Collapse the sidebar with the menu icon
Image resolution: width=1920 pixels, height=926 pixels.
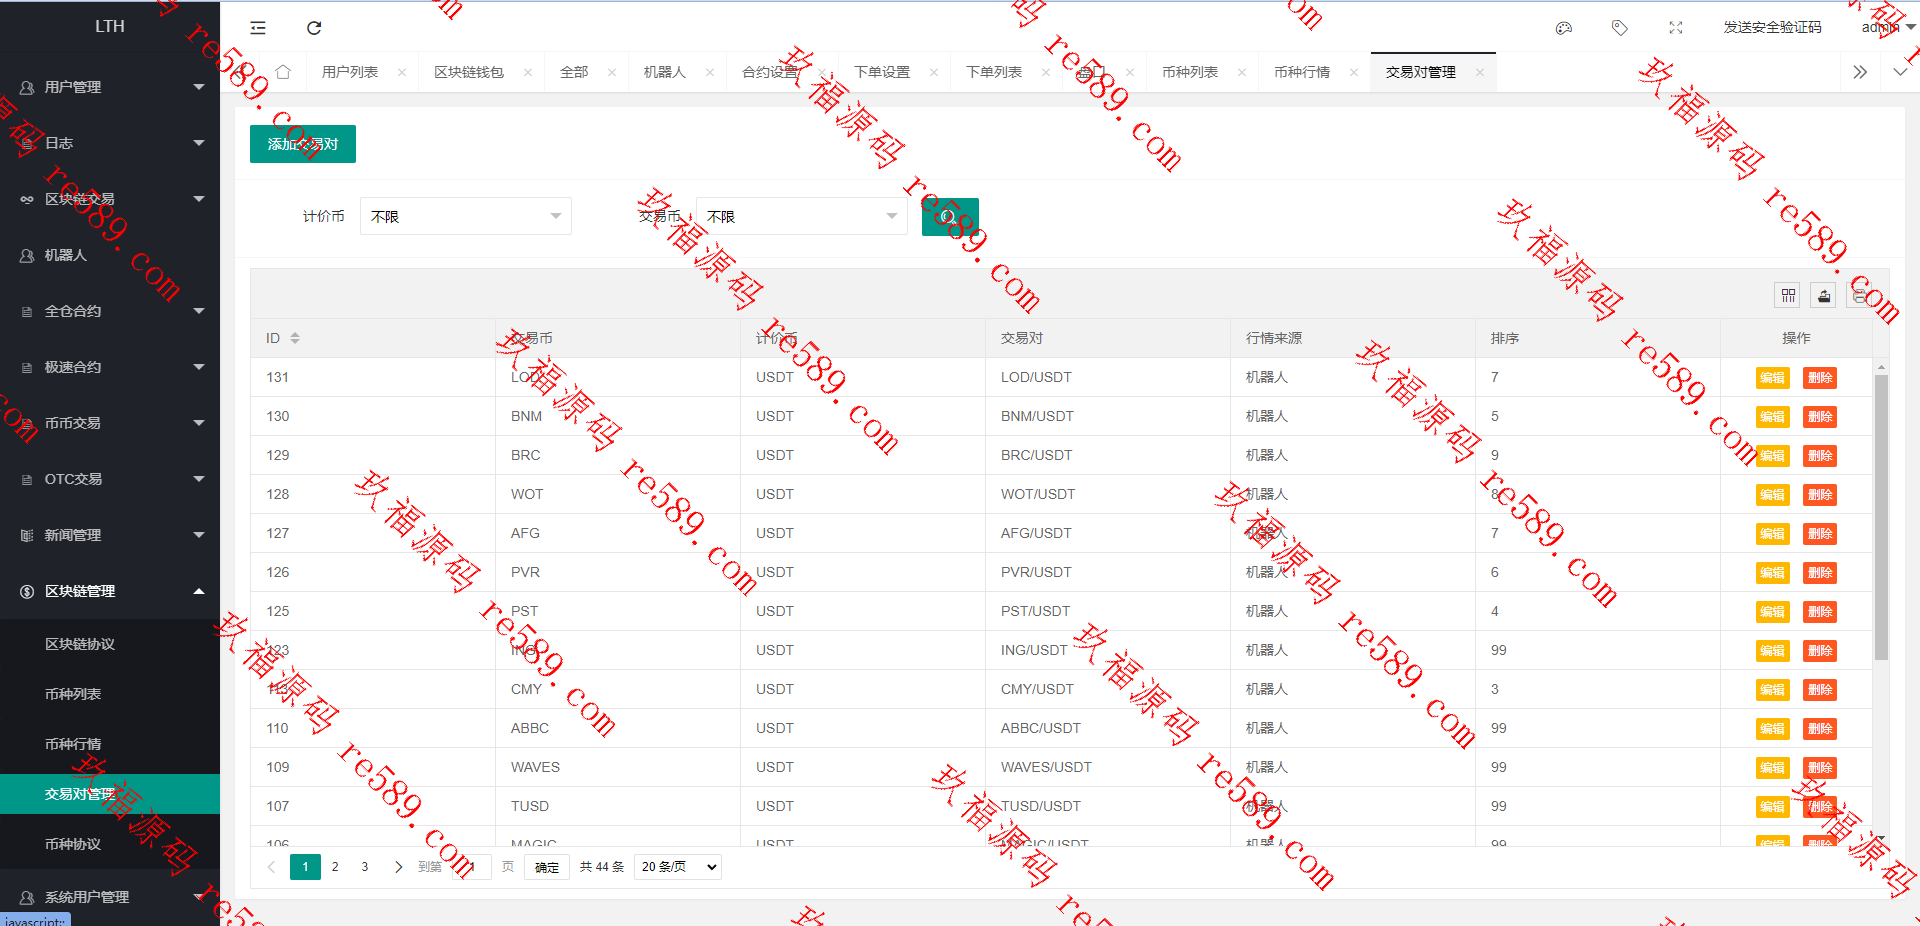click(x=258, y=28)
